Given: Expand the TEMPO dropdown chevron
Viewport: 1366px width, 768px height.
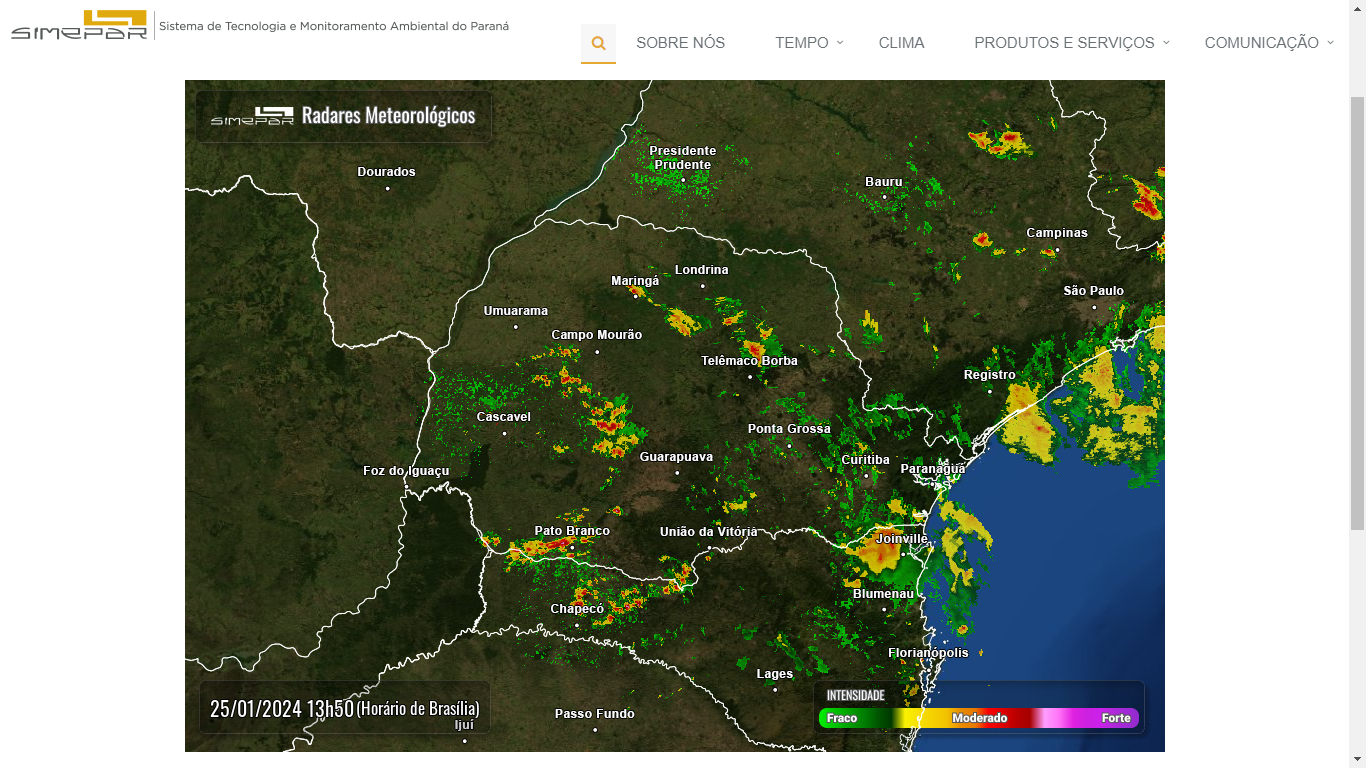Looking at the screenshot, I should [840, 42].
